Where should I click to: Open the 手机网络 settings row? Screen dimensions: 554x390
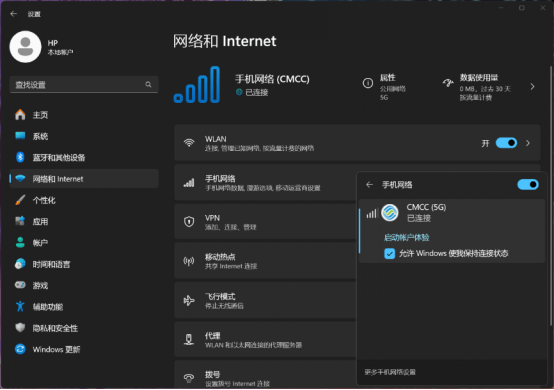coord(265,183)
